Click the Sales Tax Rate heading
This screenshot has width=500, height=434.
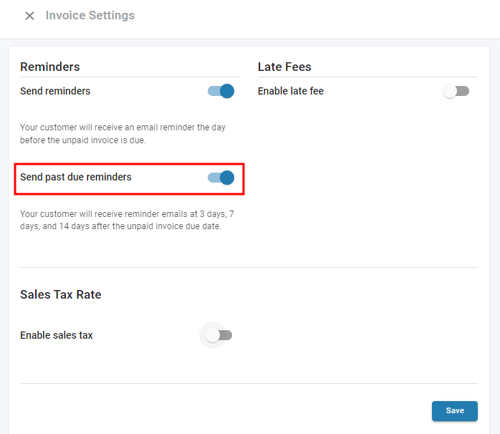[x=61, y=295]
